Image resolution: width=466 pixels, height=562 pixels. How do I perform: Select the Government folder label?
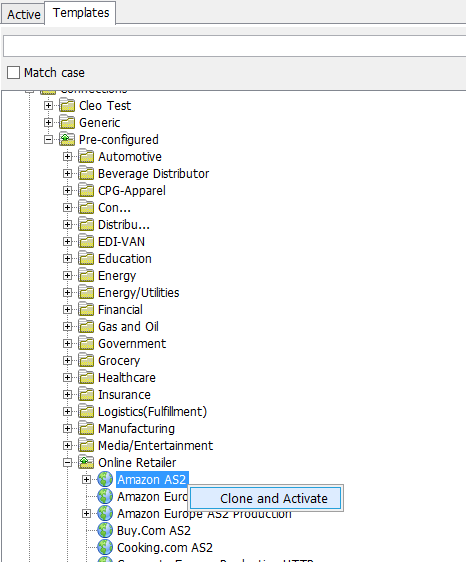[132, 343]
